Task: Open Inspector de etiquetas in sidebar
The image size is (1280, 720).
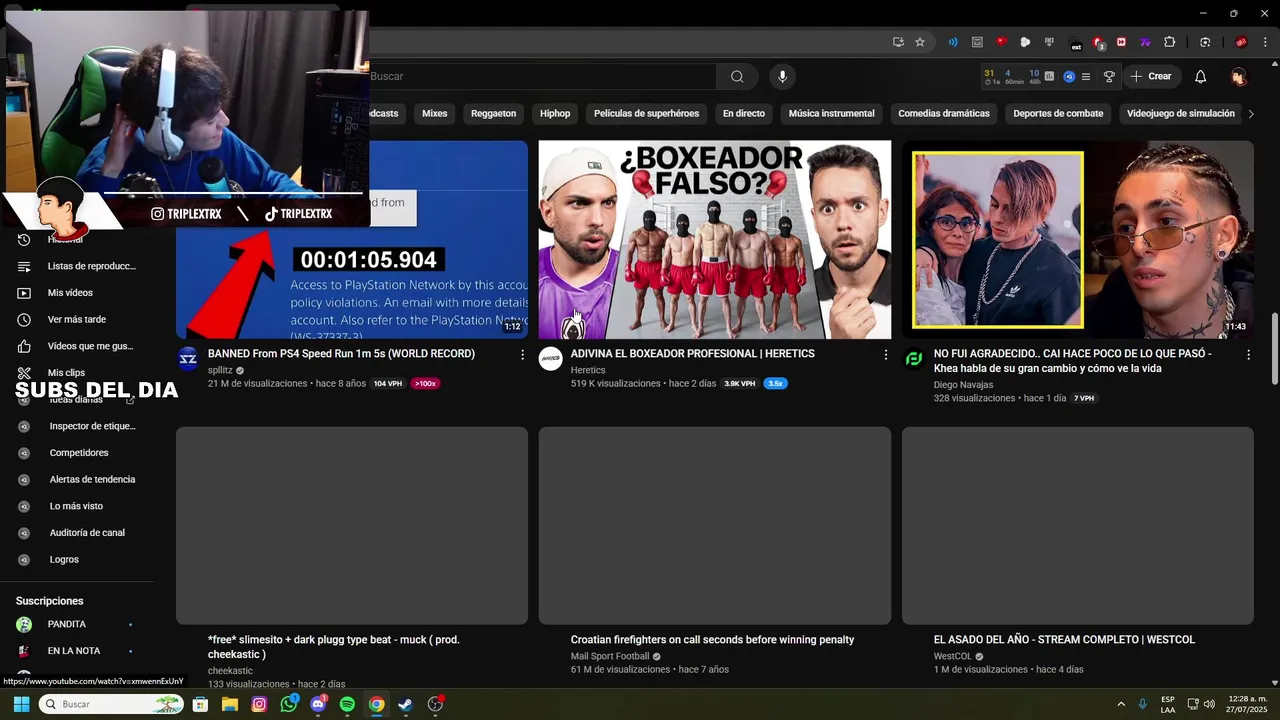Action: tap(78, 426)
